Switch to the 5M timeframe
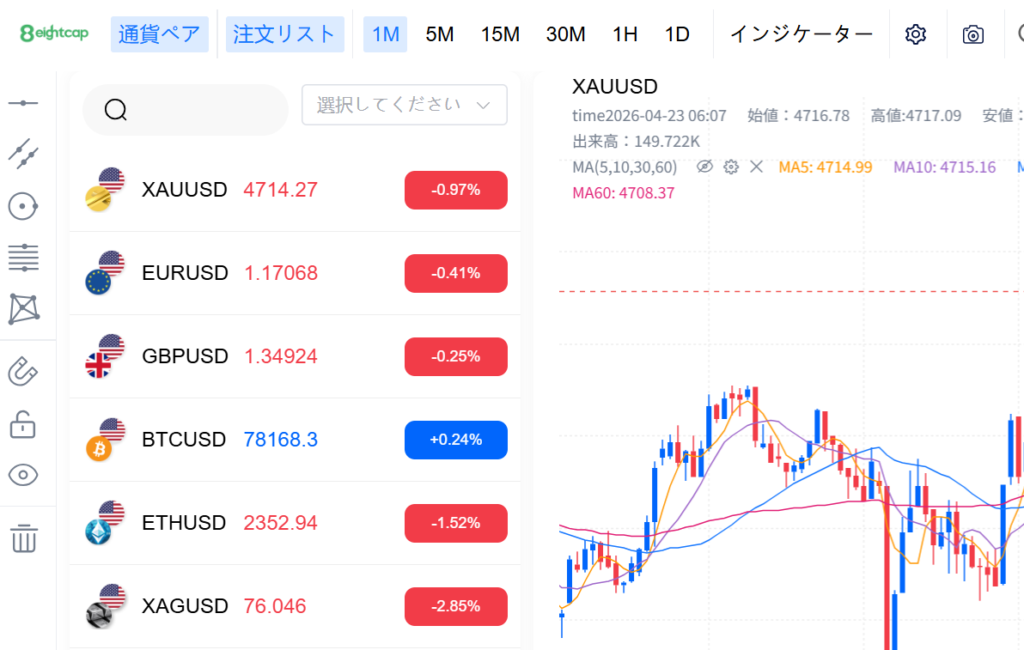This screenshot has width=1024, height=650. 439,34
